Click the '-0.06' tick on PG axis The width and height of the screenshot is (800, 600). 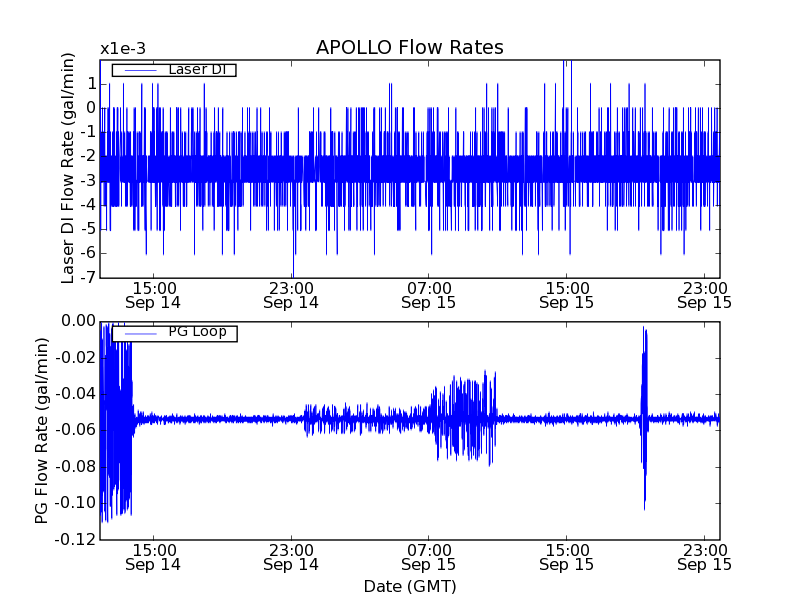click(x=76, y=430)
